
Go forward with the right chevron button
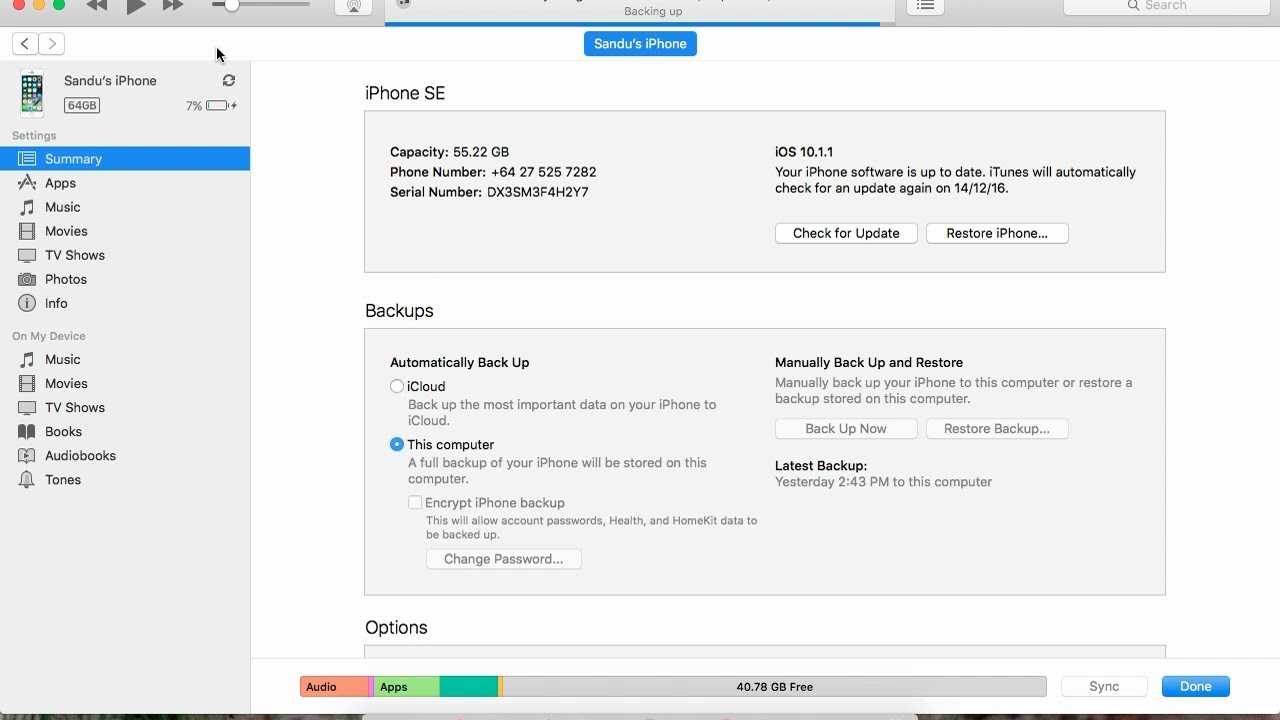point(52,43)
